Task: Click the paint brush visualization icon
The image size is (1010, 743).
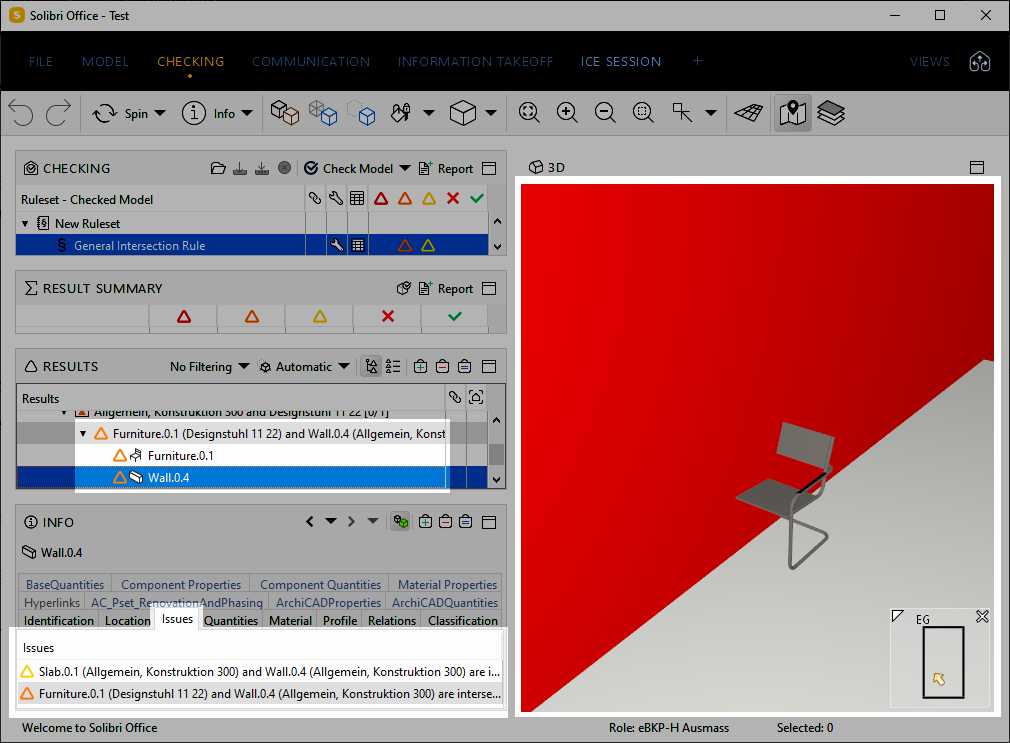Action: point(401,113)
